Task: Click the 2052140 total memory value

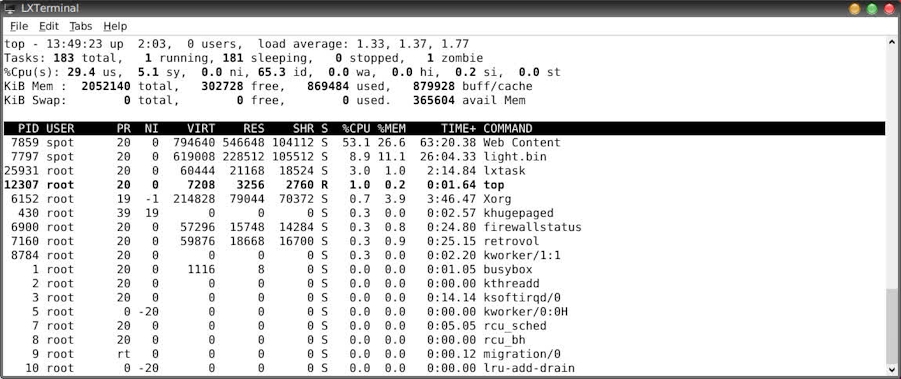Action: point(106,86)
